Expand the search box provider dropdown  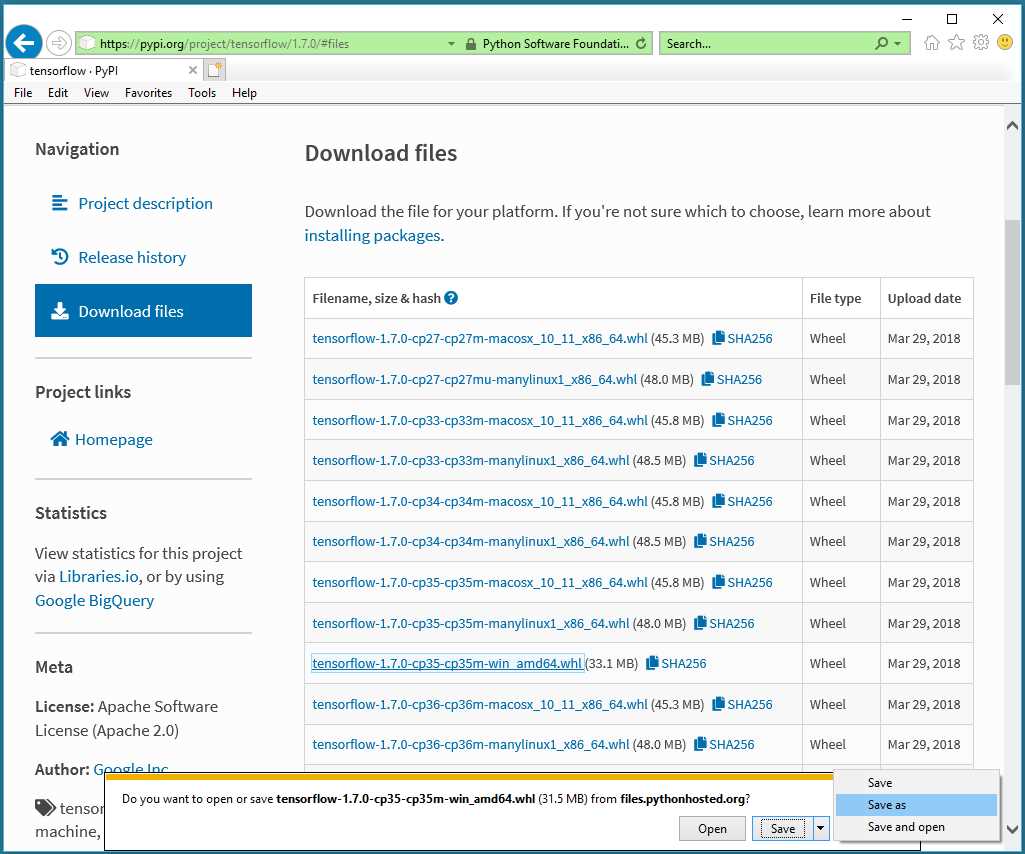[897, 43]
